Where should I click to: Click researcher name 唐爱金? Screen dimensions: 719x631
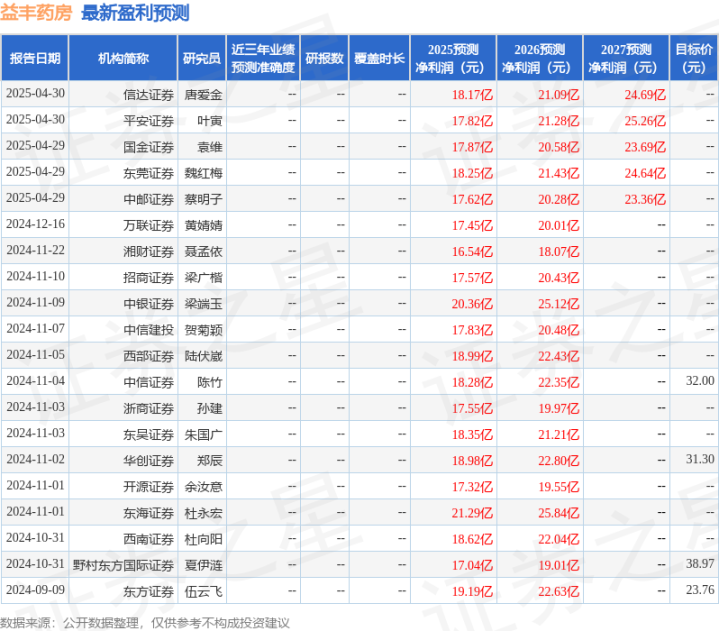point(204,95)
